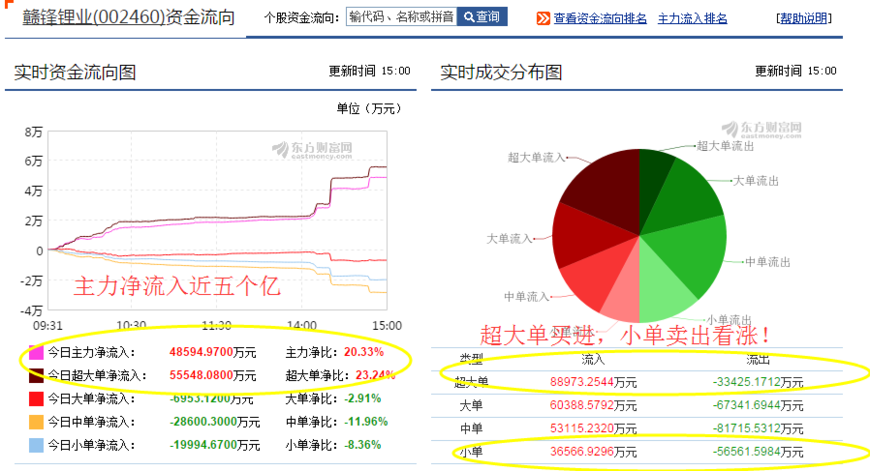Click the 超大单流入 pie chart label
This screenshot has height=471, width=870.
coord(536,158)
